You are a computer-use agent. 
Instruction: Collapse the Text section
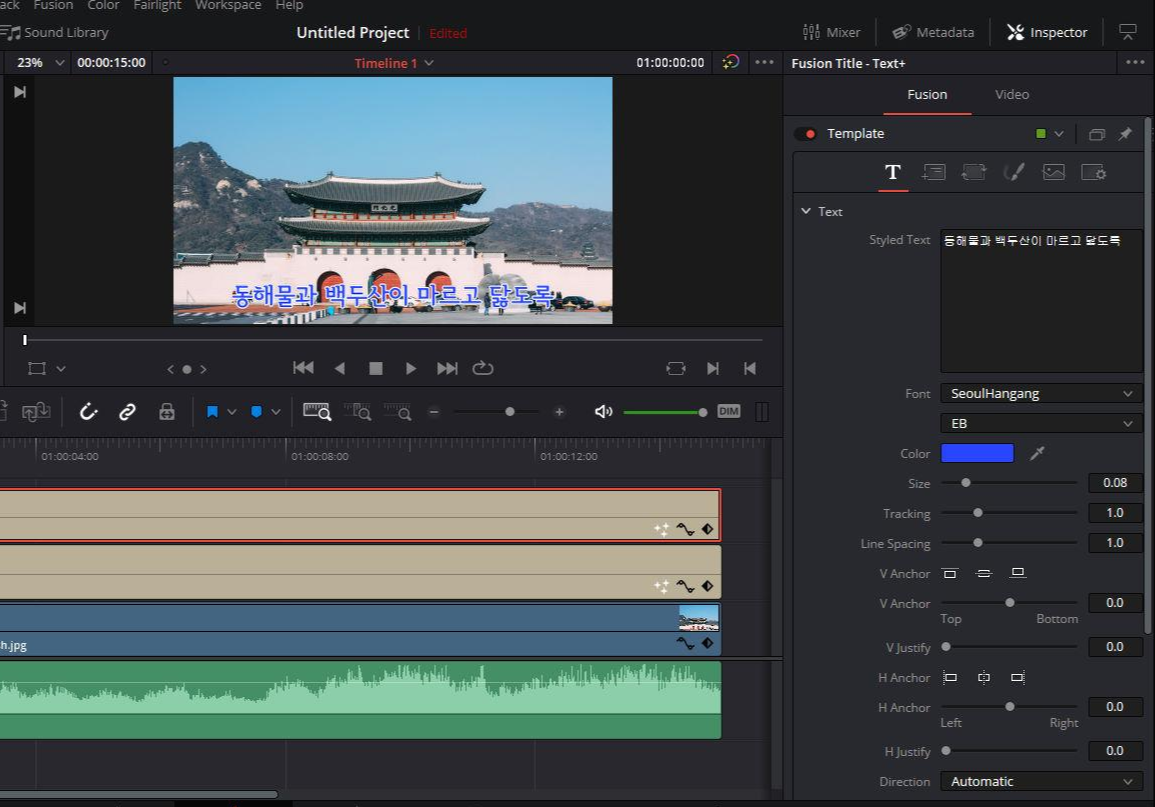[x=806, y=211]
